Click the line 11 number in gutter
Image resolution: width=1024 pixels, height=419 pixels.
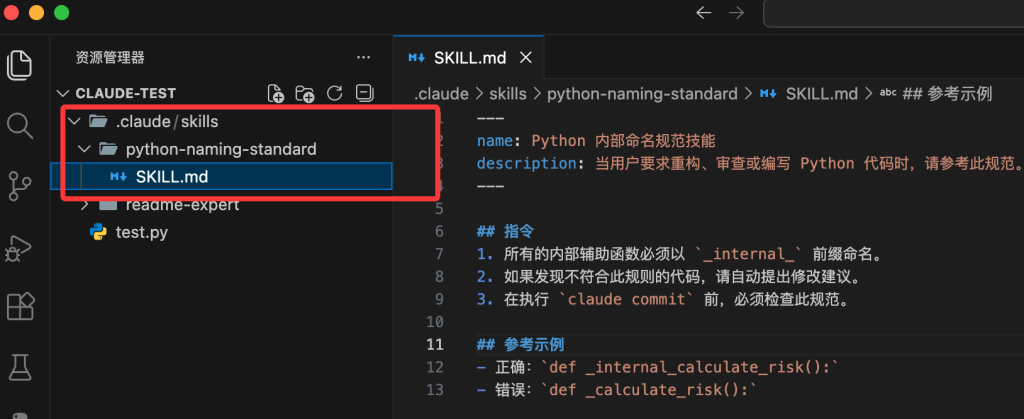click(x=435, y=344)
